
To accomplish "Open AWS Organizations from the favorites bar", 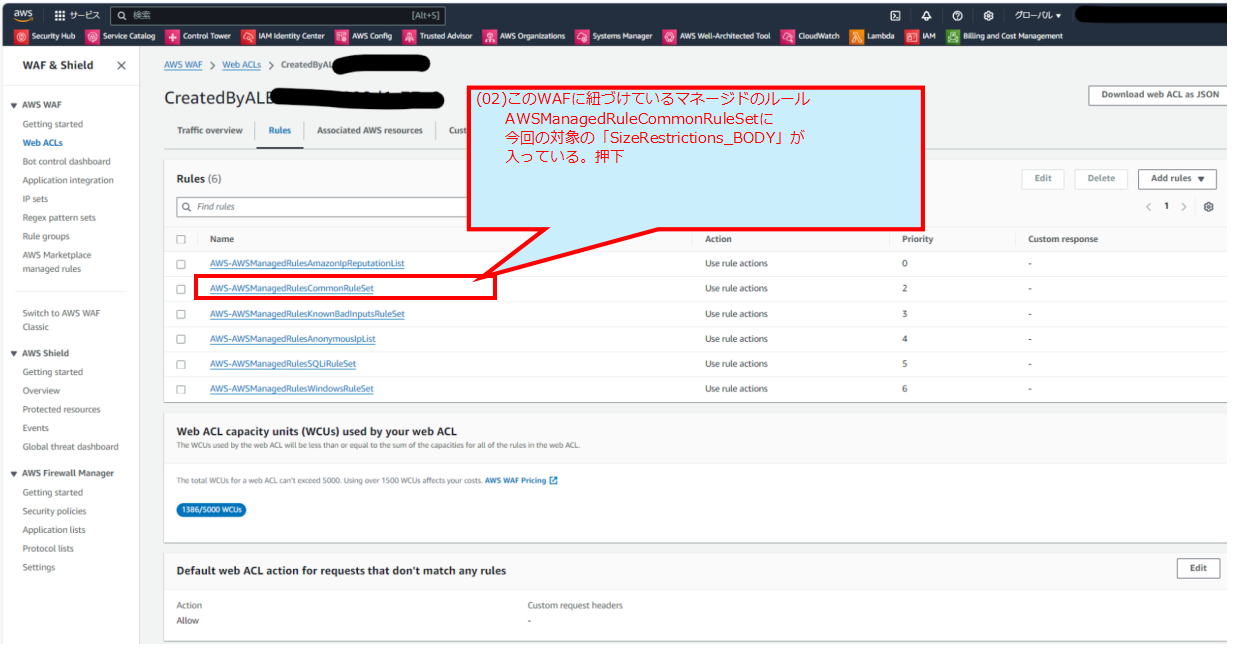I will (x=524, y=36).
